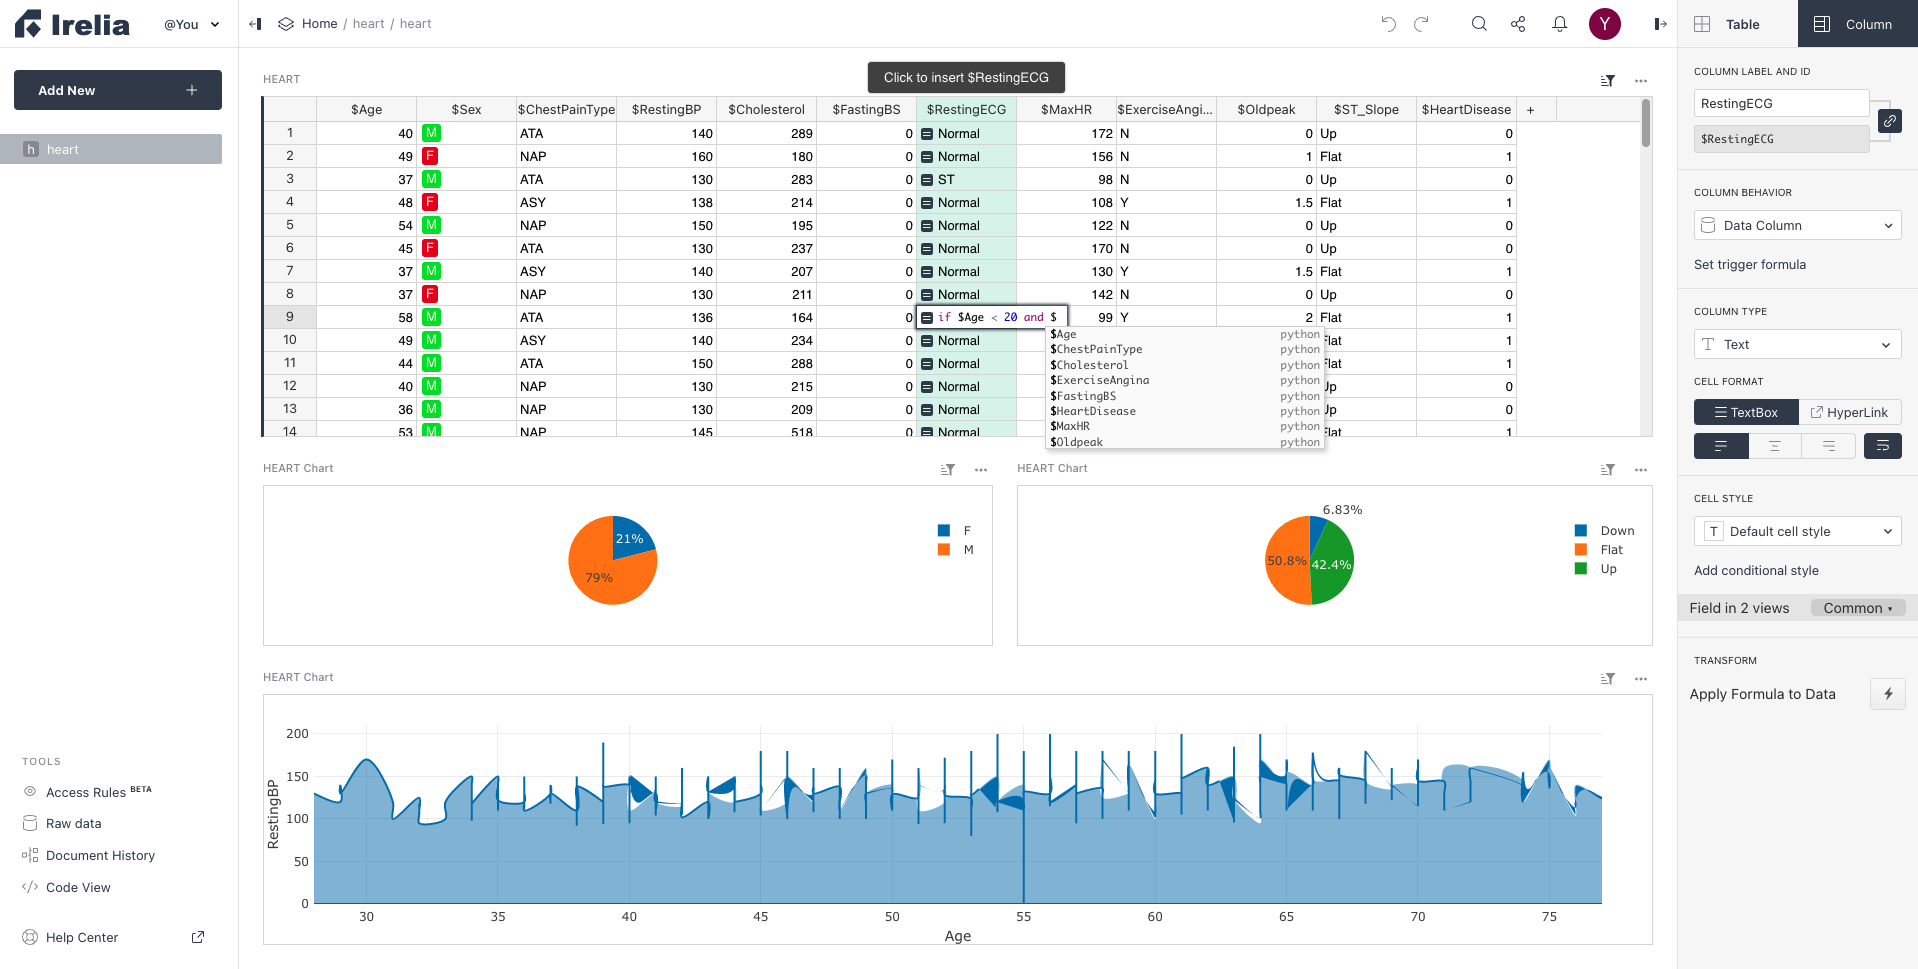Open the Column Behavior Data Column dropdown
The image size is (1918, 969).
pyautogui.click(x=1798, y=225)
